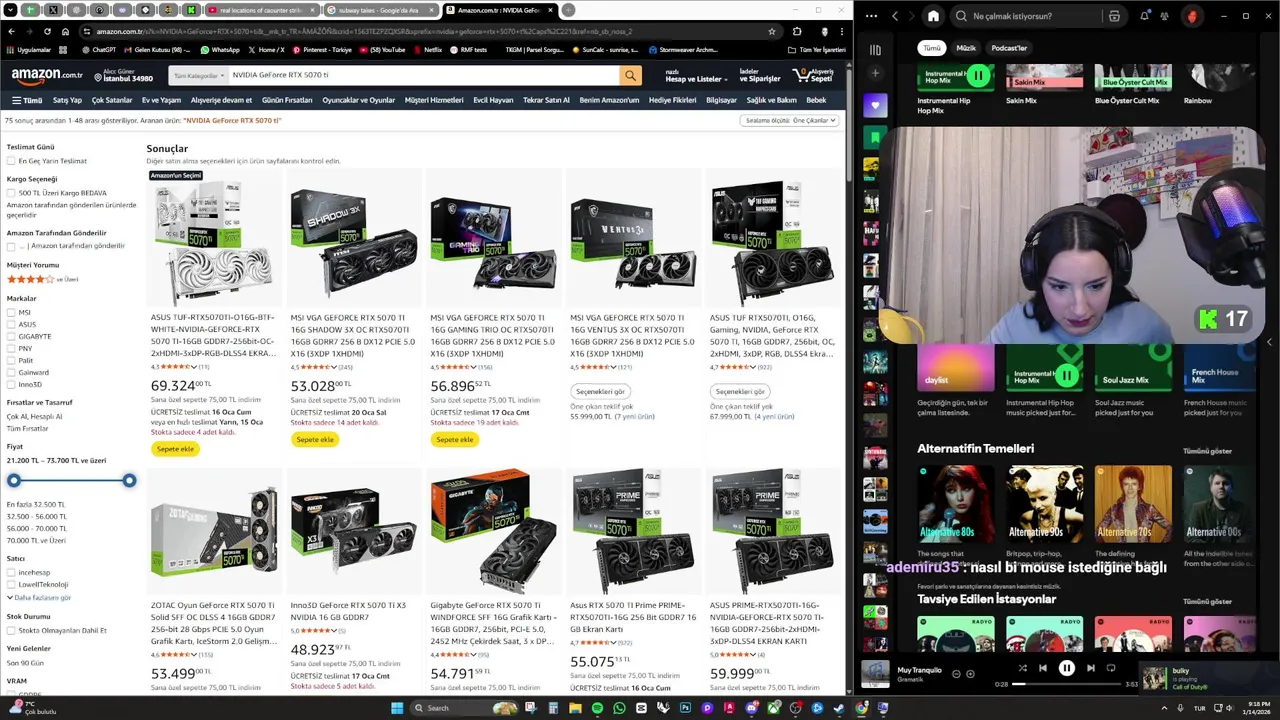Add ASUS TUF white card Sepete ekle
This screenshot has height=720, width=1280.
(175, 449)
